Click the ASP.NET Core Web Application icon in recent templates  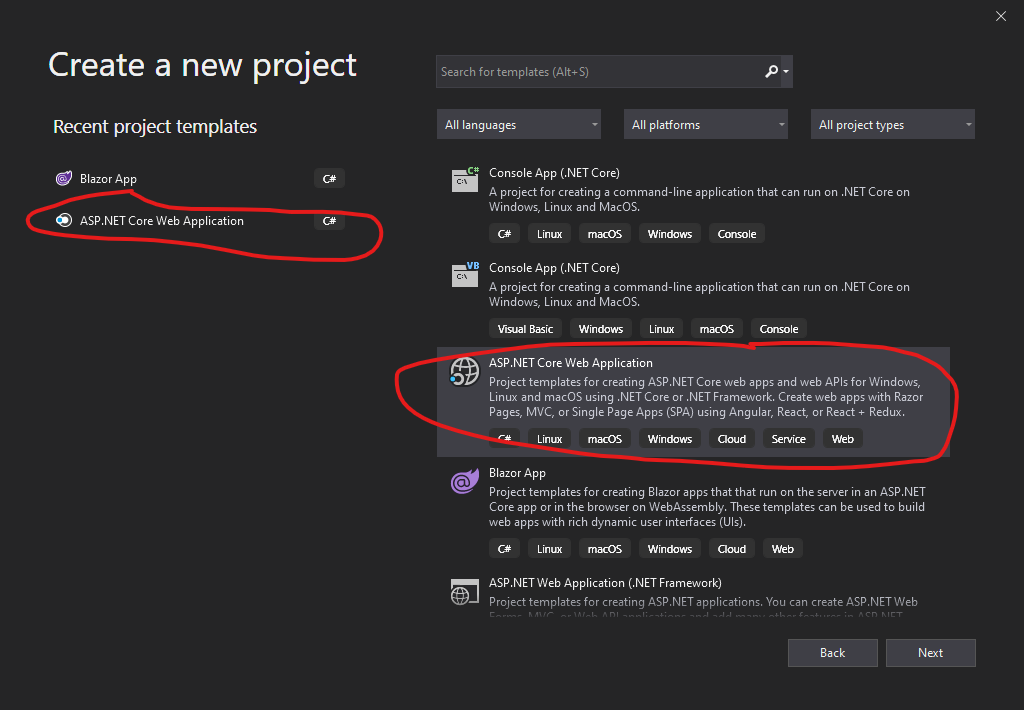(63, 221)
